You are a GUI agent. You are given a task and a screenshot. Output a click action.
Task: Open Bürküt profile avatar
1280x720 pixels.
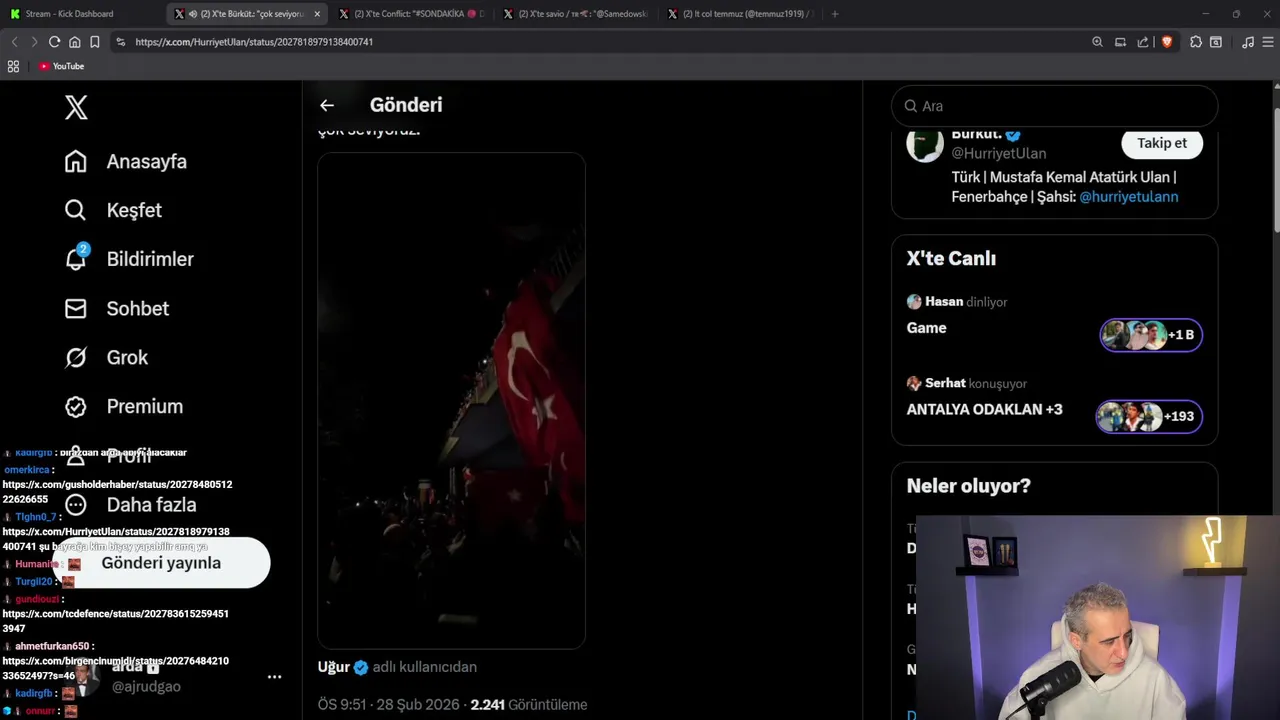coord(925,143)
